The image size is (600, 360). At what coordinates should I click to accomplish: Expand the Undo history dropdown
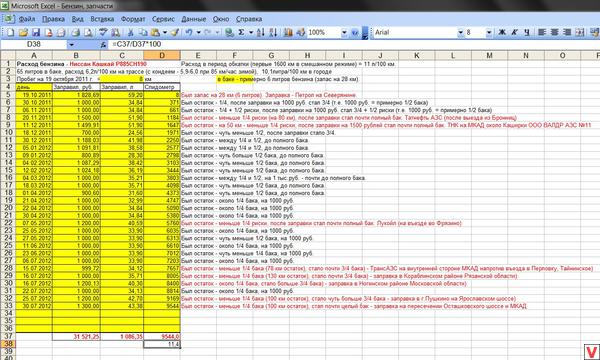pos(198,33)
